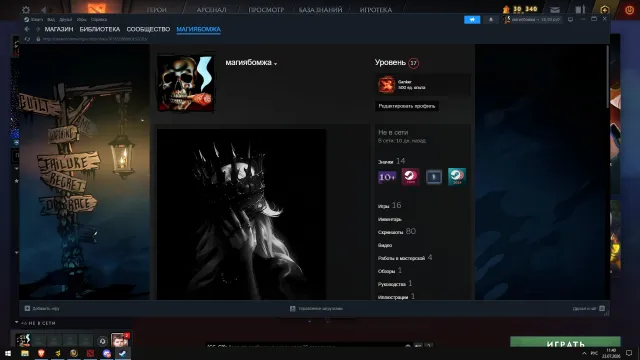The height and width of the screenshot is (360, 640).
Task: Open the Скриншоты 80 link
Action: click(397, 231)
